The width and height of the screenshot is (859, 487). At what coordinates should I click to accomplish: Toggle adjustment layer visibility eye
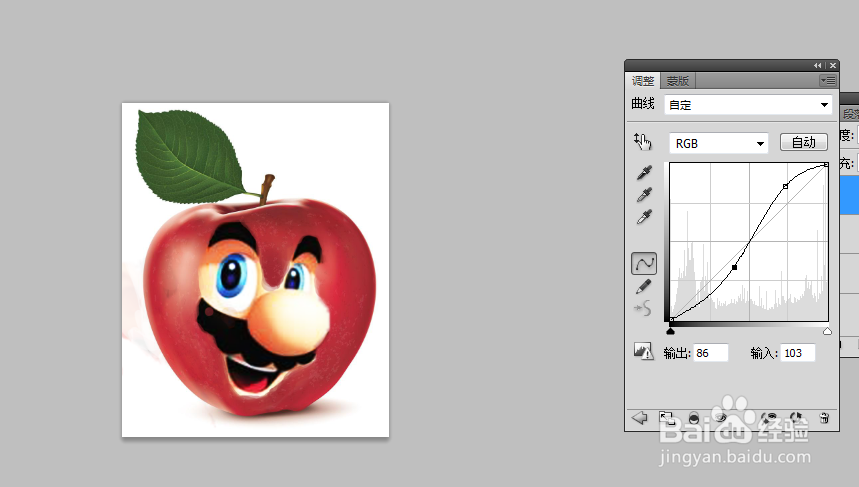tap(720, 419)
